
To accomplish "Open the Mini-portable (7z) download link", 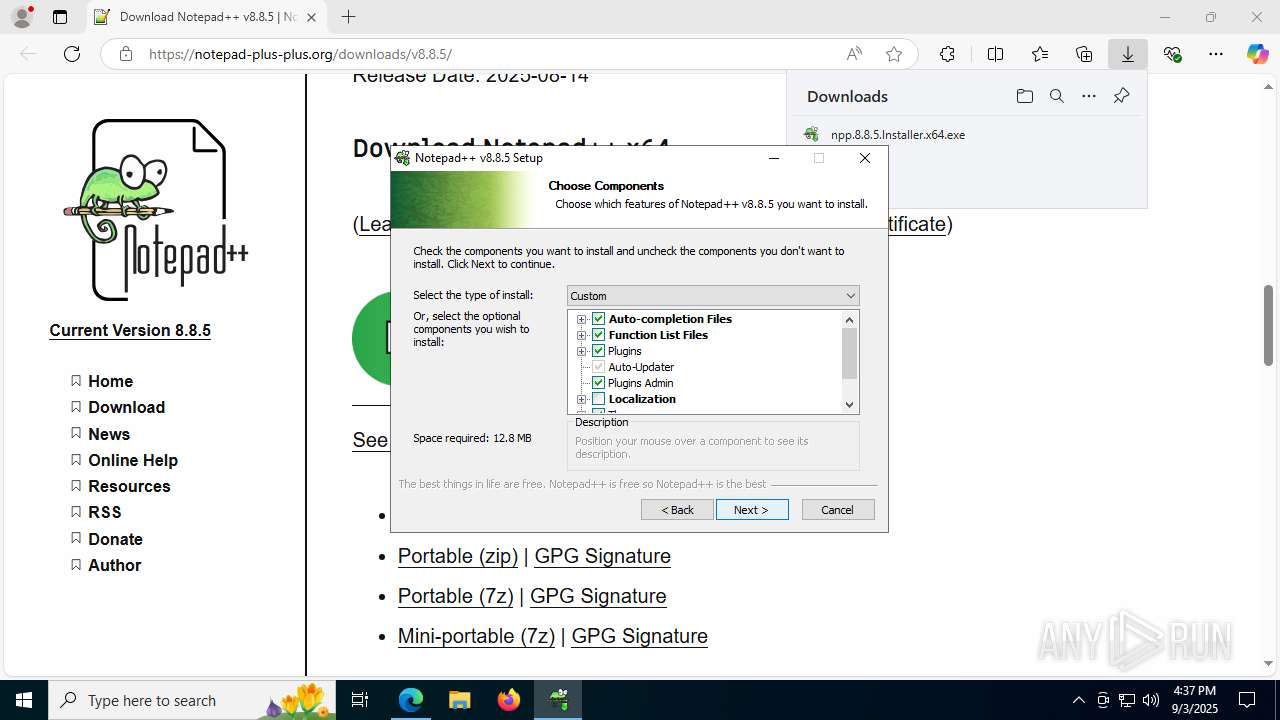I will (x=476, y=636).
